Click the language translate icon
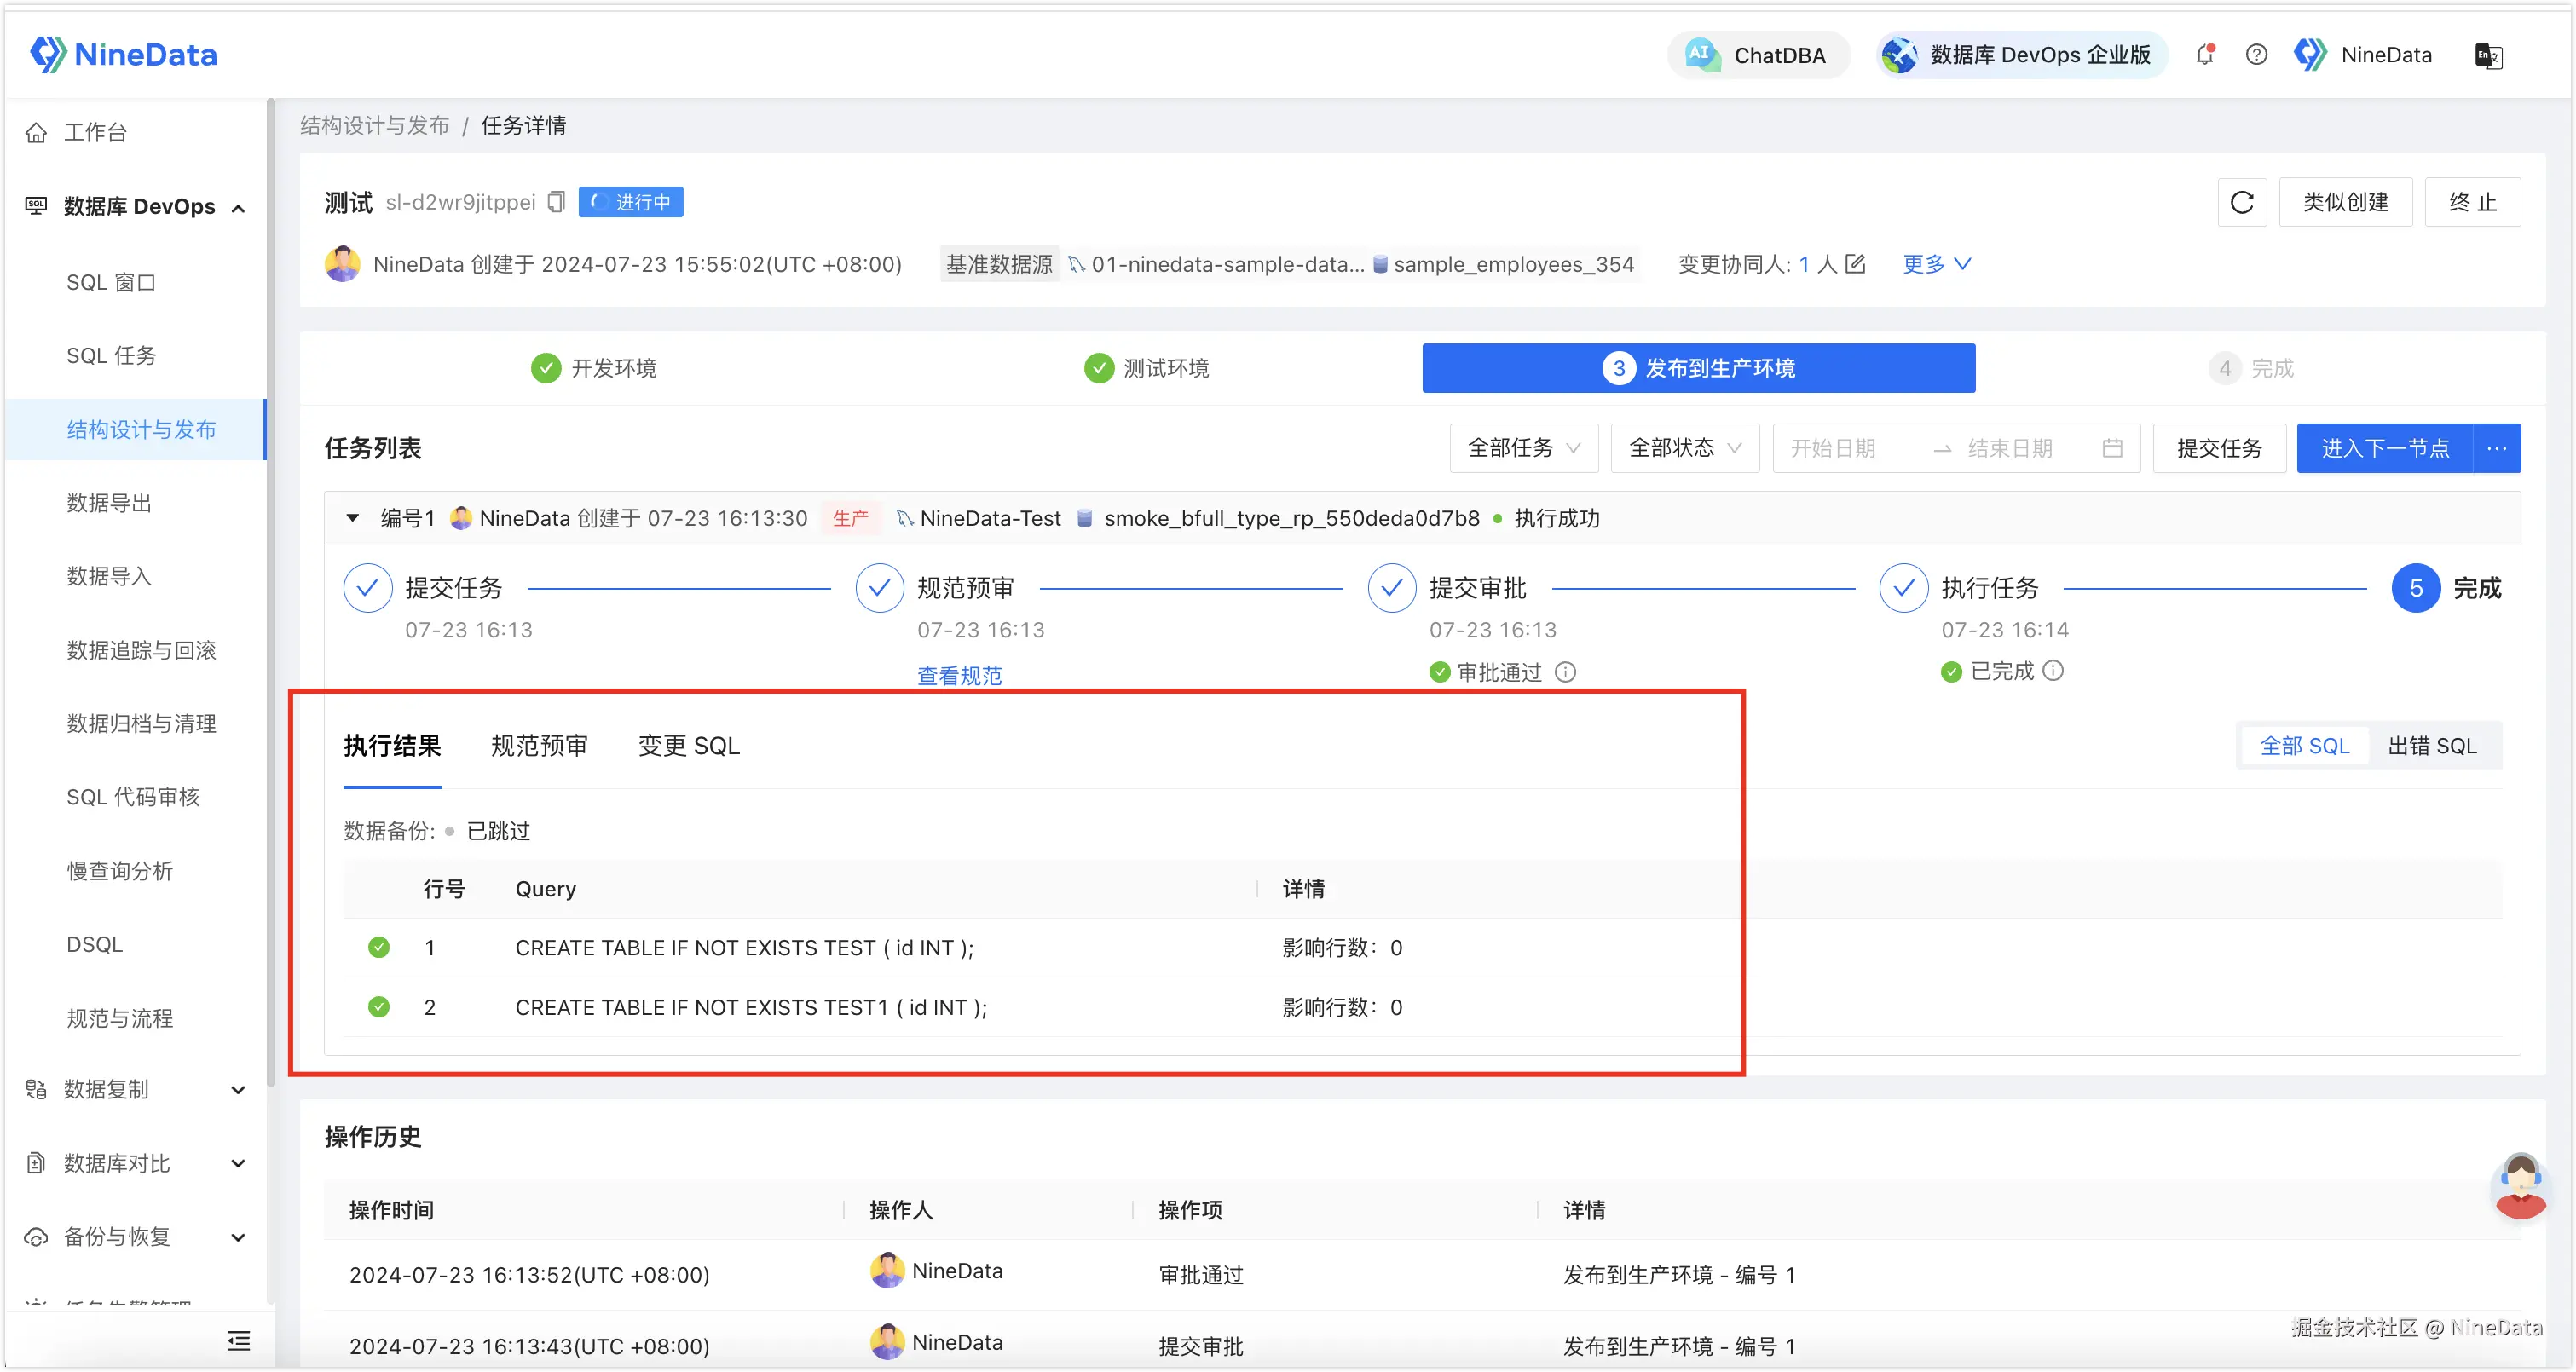2576x1372 pixels. click(2488, 56)
